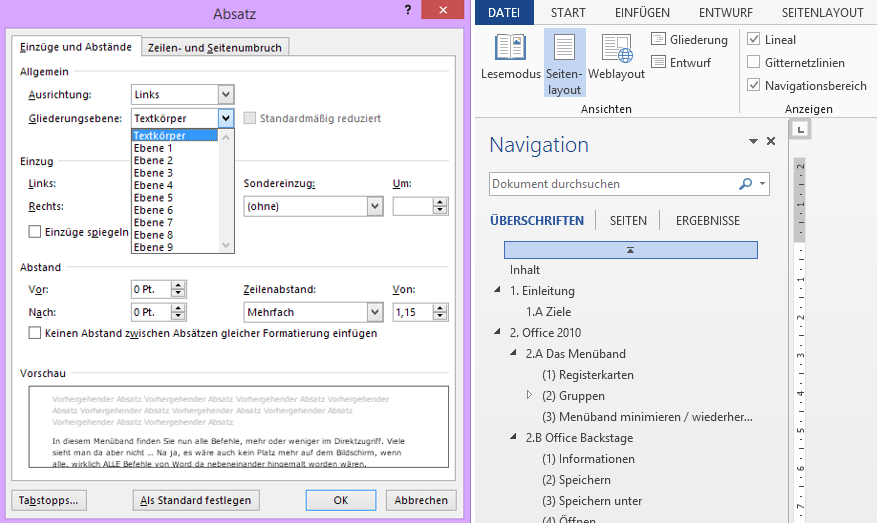Click the Gliederung outline view icon
Screen dimensions: 877x523
(659, 40)
